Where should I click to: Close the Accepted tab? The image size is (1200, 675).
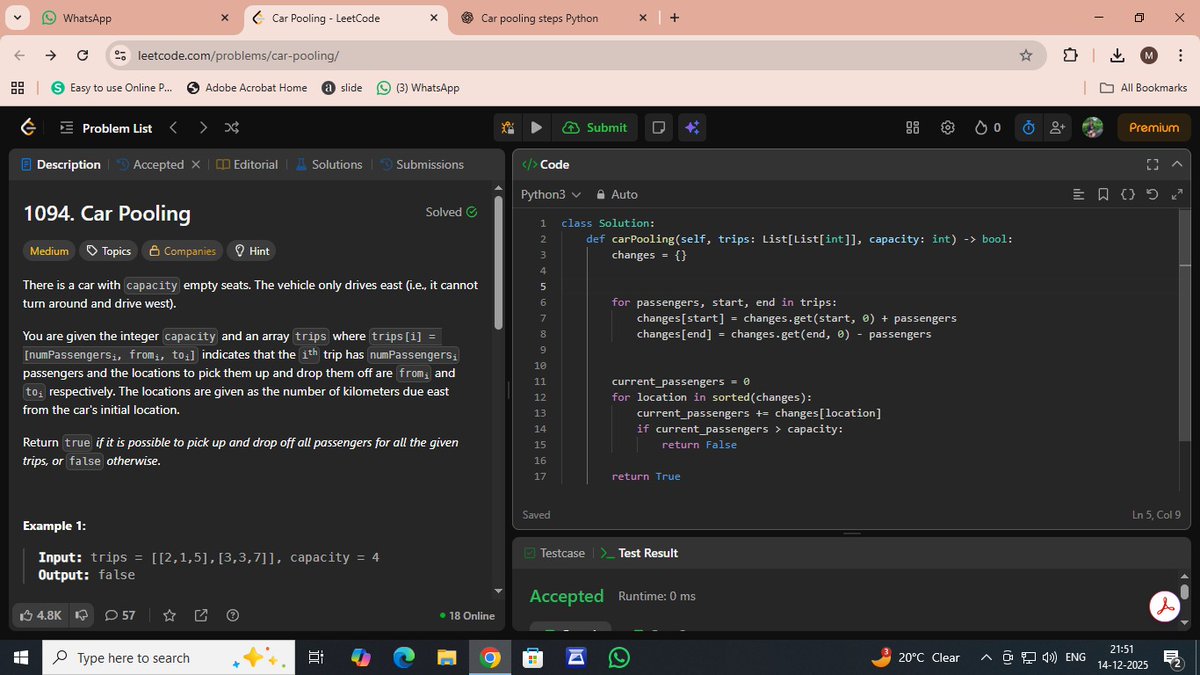pyautogui.click(x=196, y=164)
